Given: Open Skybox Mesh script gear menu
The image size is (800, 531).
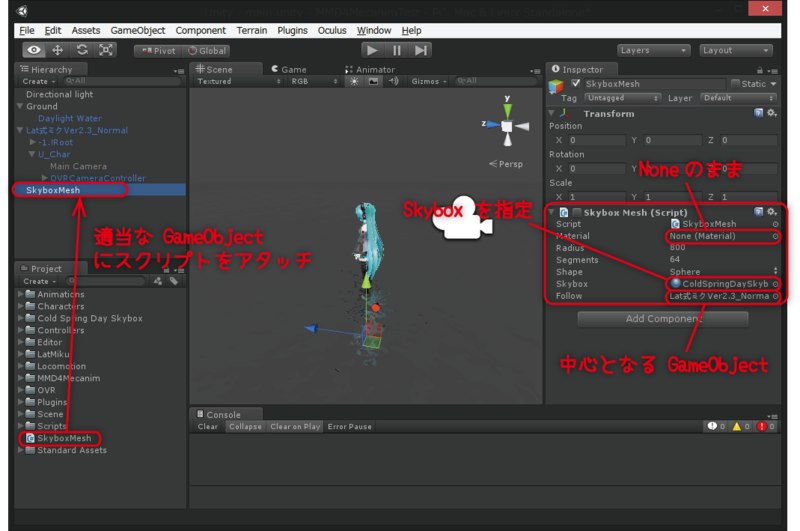Looking at the screenshot, I should 772,212.
